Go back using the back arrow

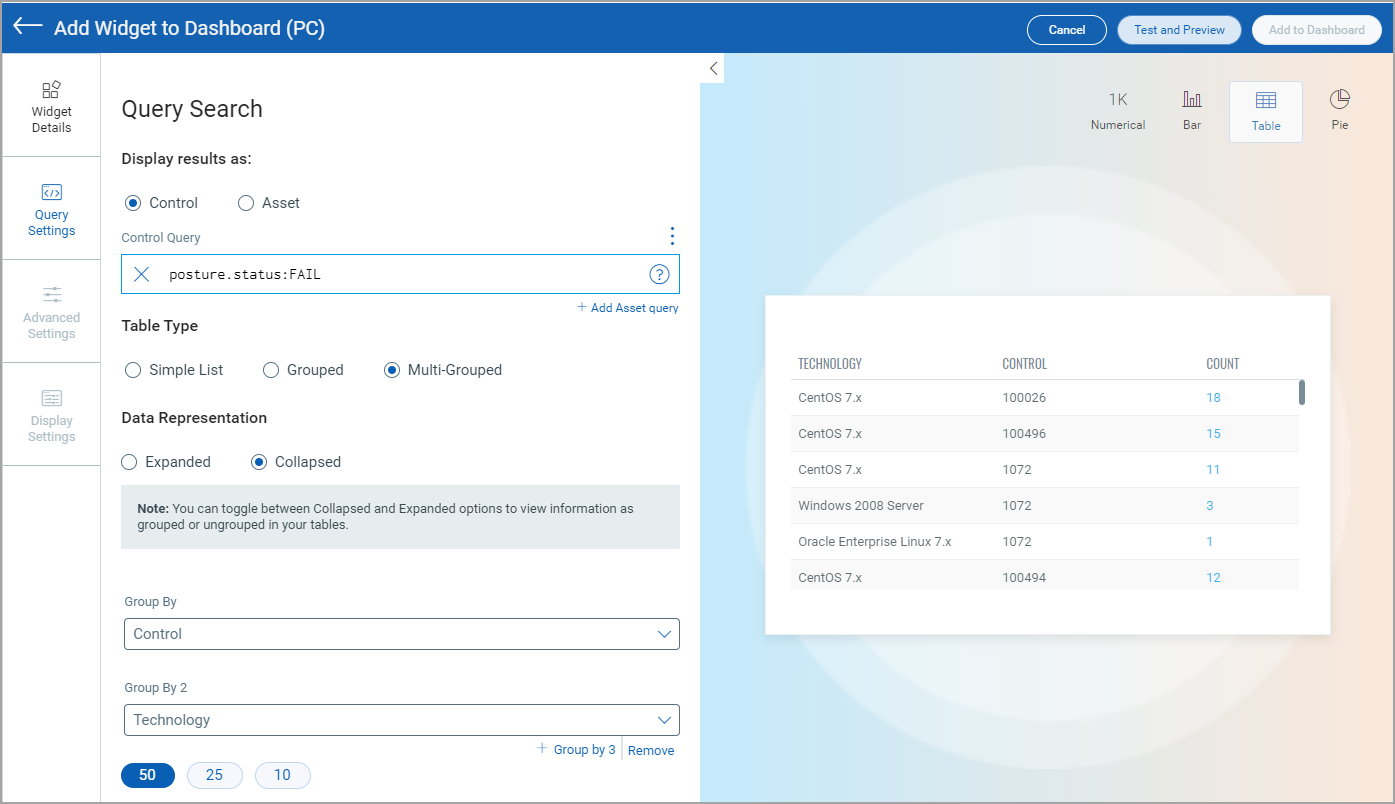tap(27, 27)
